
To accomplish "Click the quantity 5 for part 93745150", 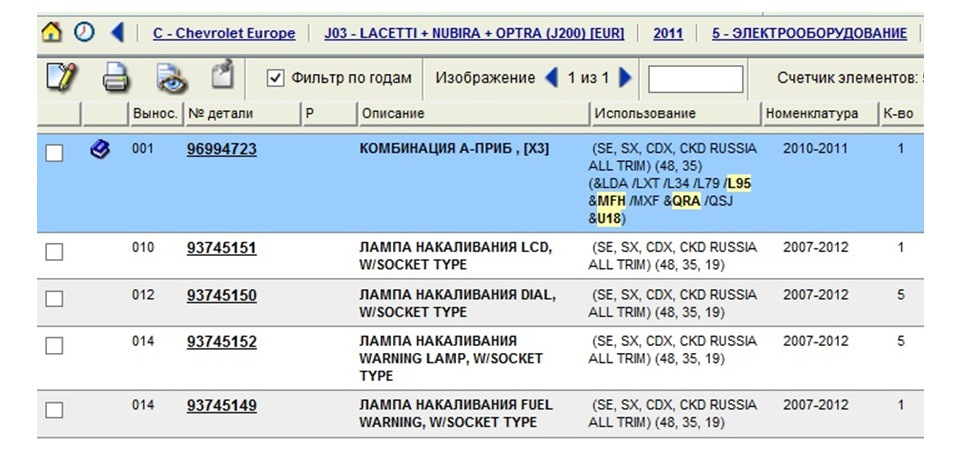I will pyautogui.click(x=901, y=295).
